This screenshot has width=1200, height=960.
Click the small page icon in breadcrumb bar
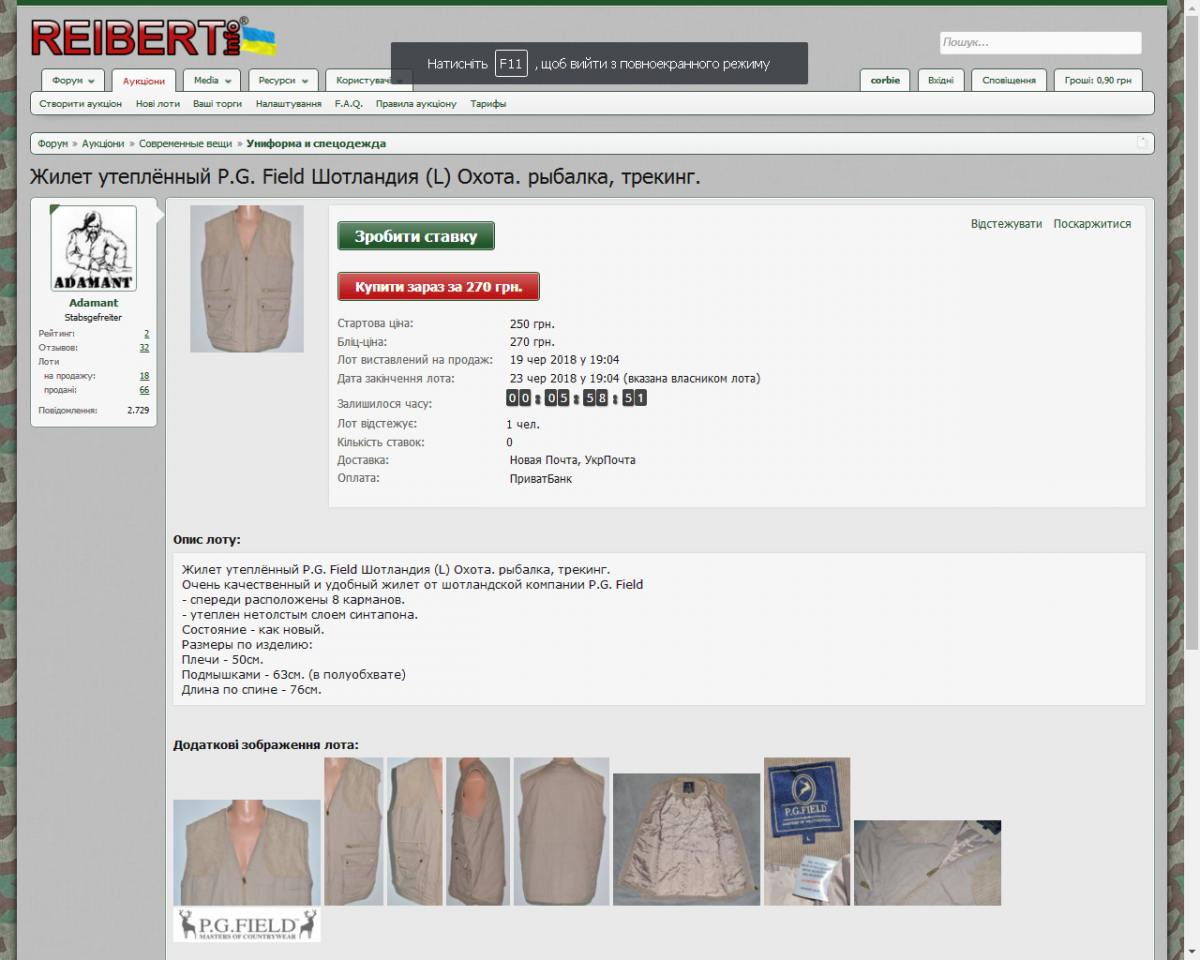(1142, 143)
